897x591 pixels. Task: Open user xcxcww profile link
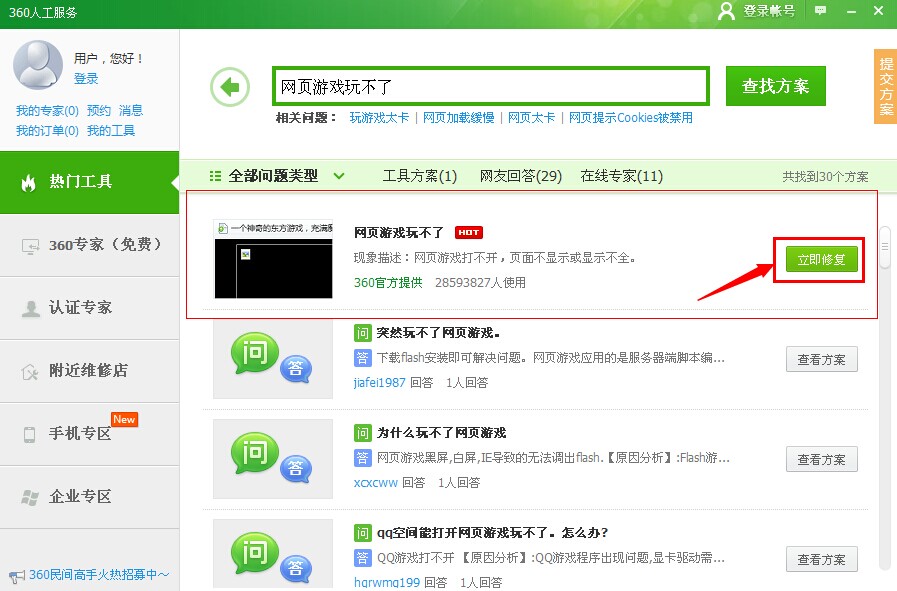tap(375, 483)
